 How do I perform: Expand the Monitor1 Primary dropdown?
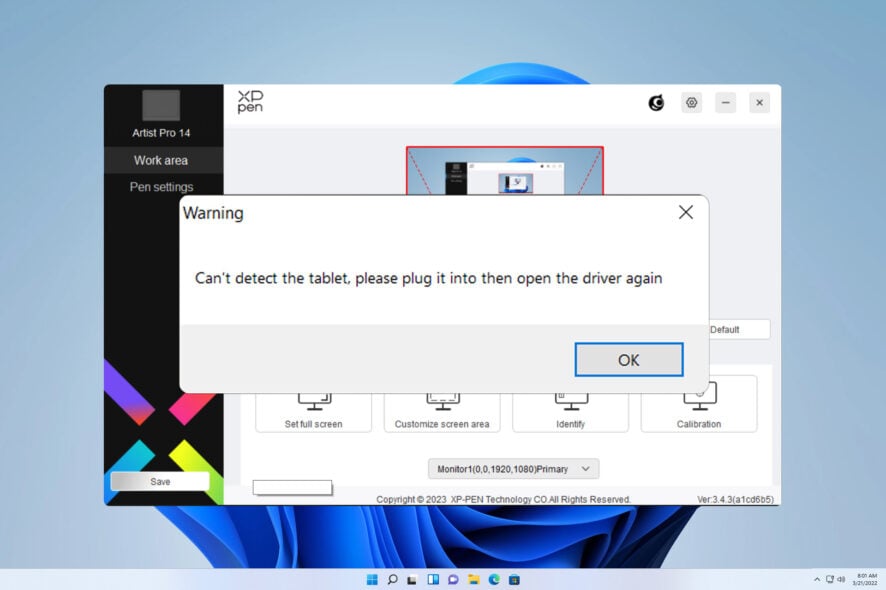[x=513, y=469]
